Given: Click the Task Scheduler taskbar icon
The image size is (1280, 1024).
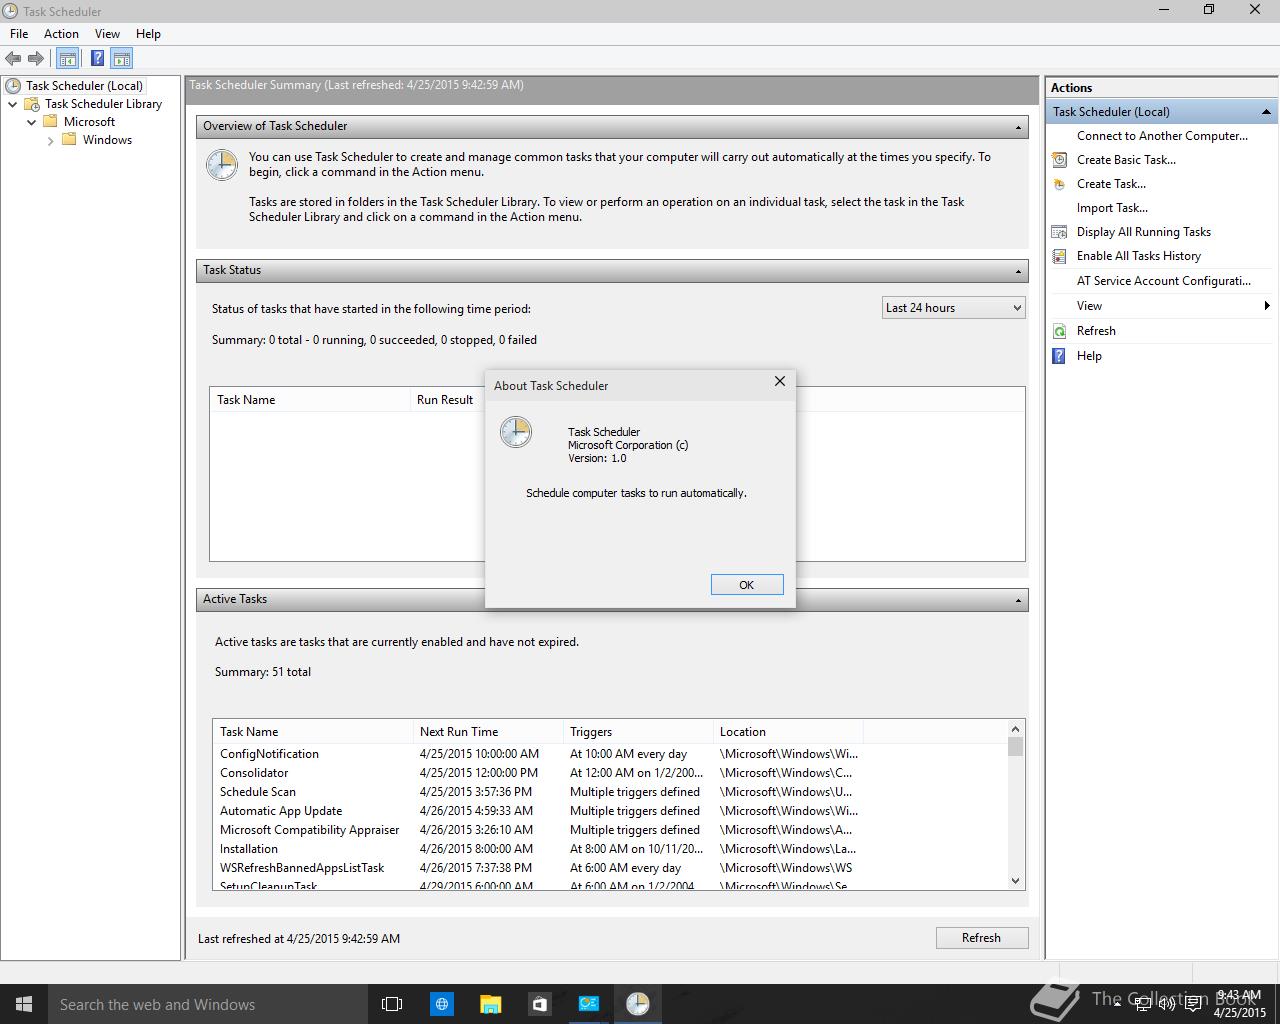Looking at the screenshot, I should click(637, 1004).
